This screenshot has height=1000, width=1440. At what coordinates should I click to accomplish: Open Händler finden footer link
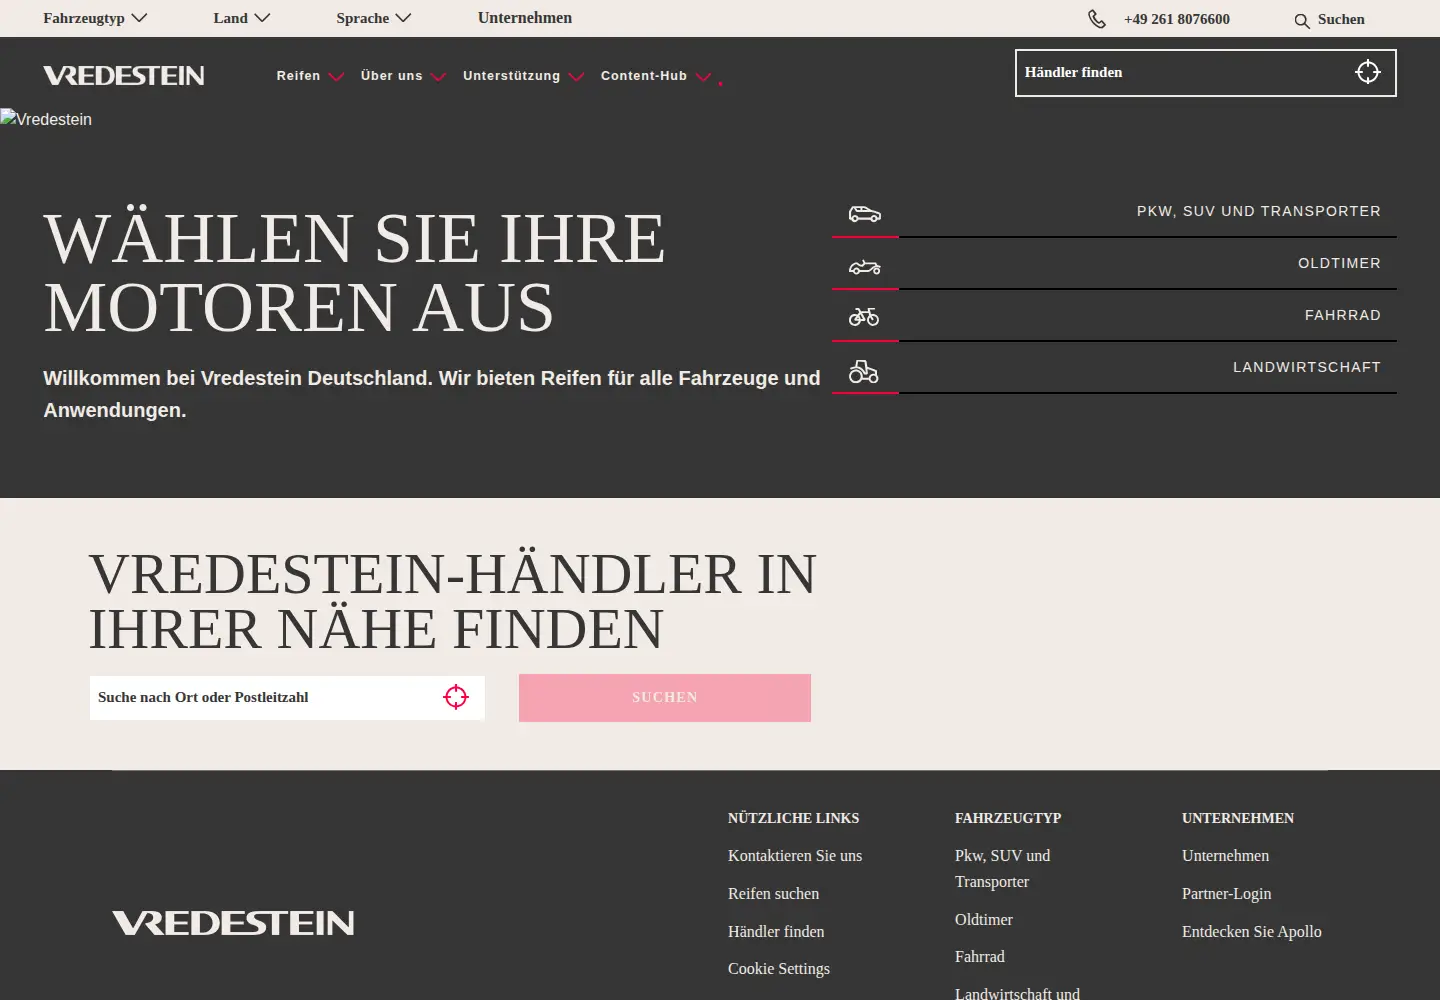pos(776,932)
